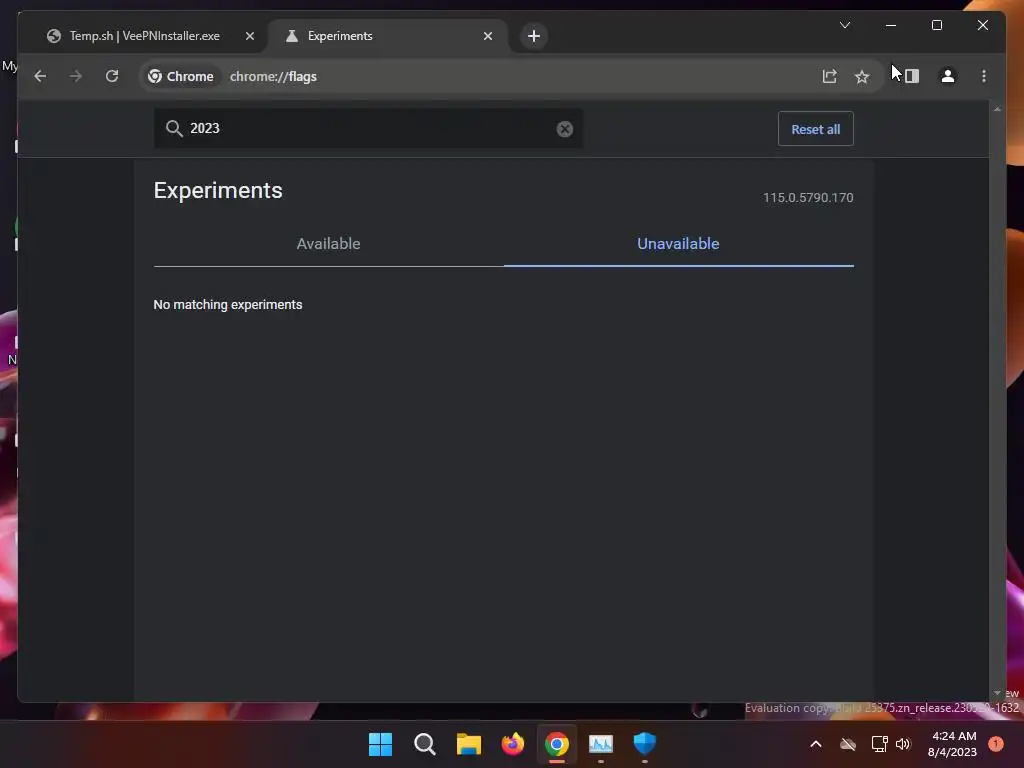
Task: Switch to the Available tab
Action: (328, 244)
